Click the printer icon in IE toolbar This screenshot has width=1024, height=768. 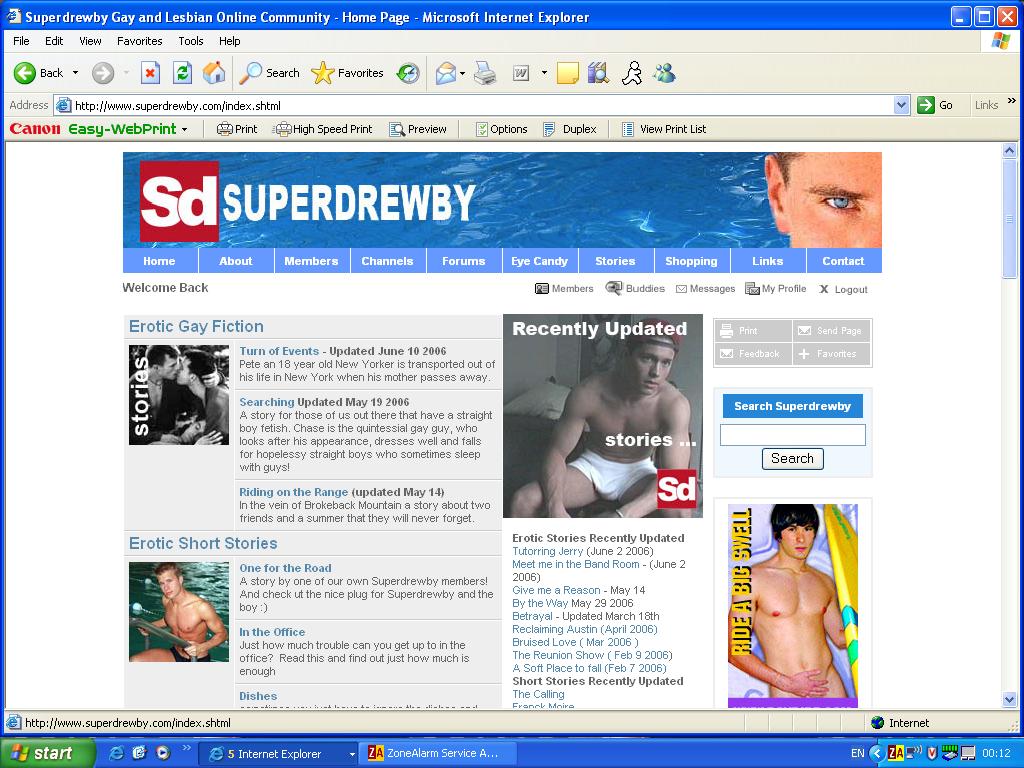click(485, 73)
